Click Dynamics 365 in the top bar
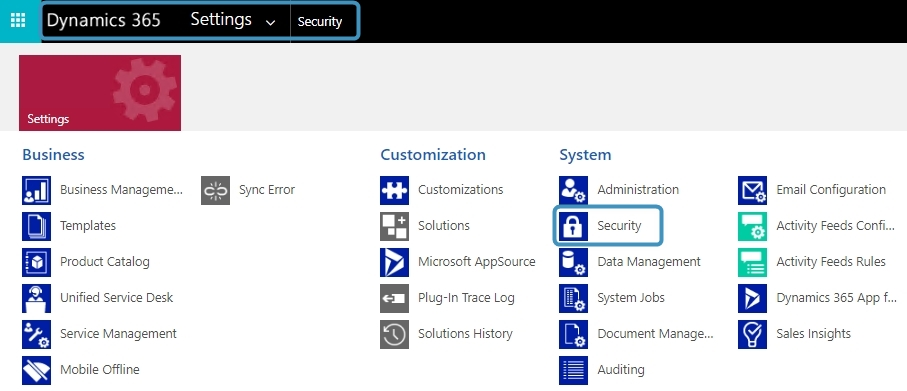The image size is (907, 391). coord(104,20)
